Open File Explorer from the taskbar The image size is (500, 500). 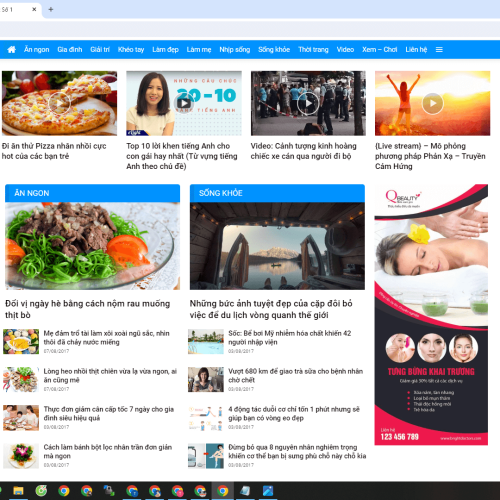(18, 491)
